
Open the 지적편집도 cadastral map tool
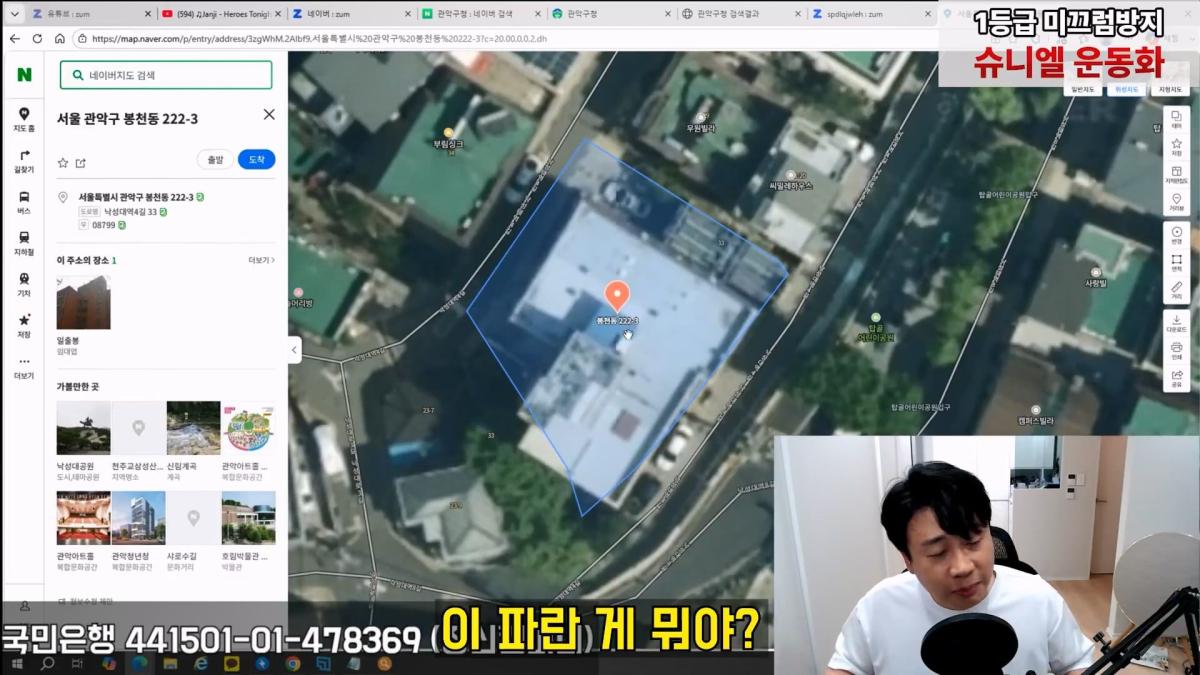pyautogui.click(x=1176, y=174)
